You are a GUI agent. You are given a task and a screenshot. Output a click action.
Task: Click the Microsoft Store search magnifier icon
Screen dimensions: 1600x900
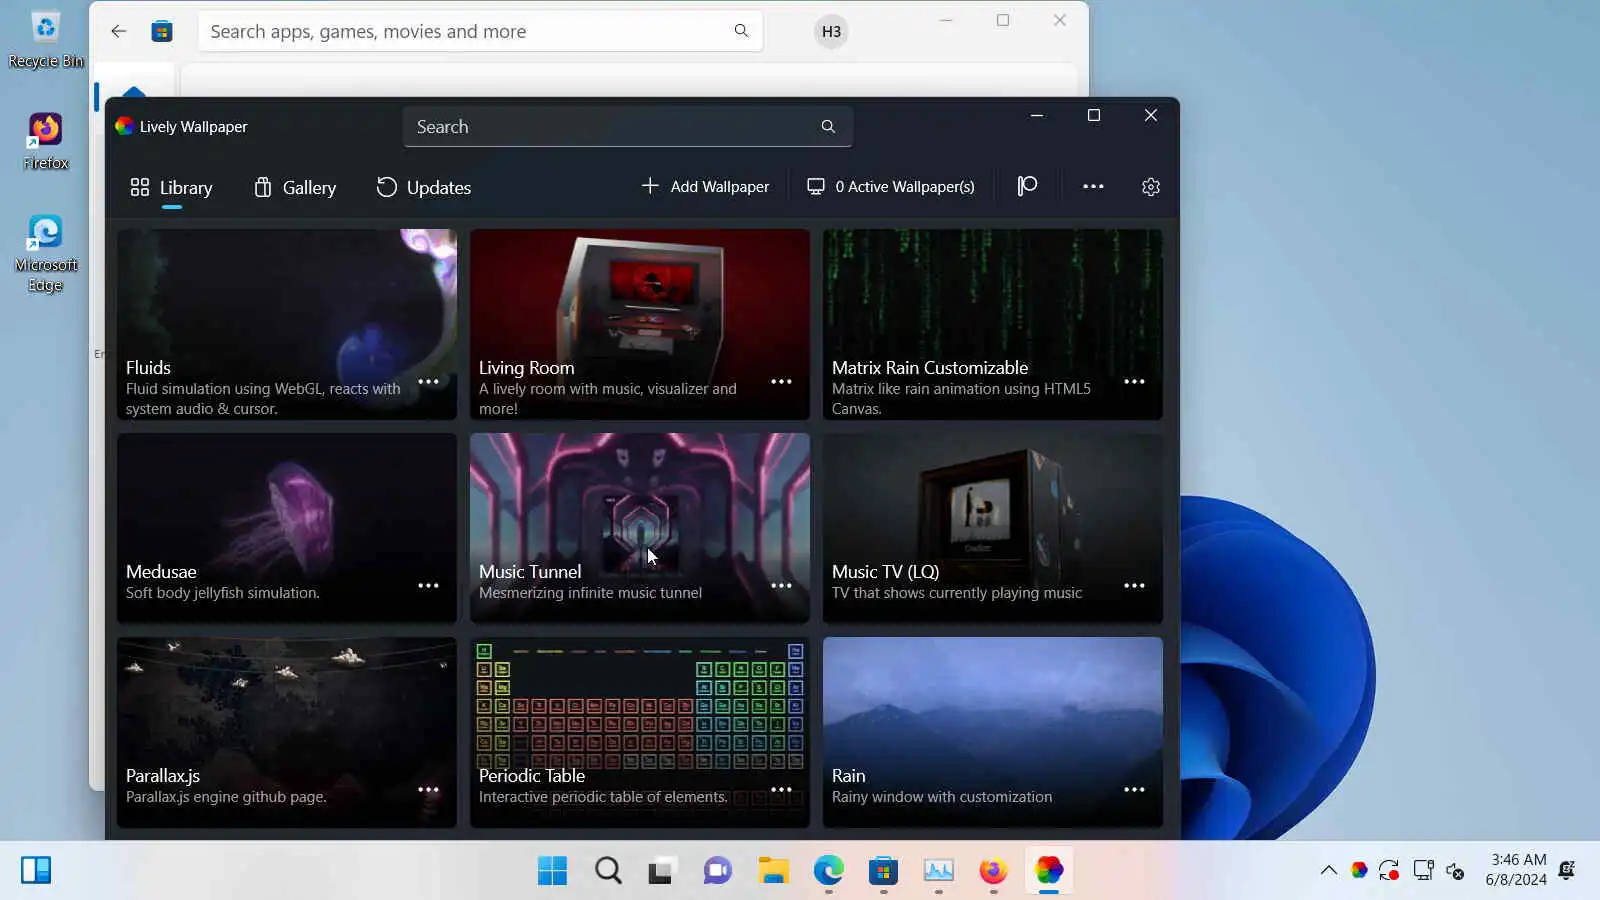[x=741, y=31]
